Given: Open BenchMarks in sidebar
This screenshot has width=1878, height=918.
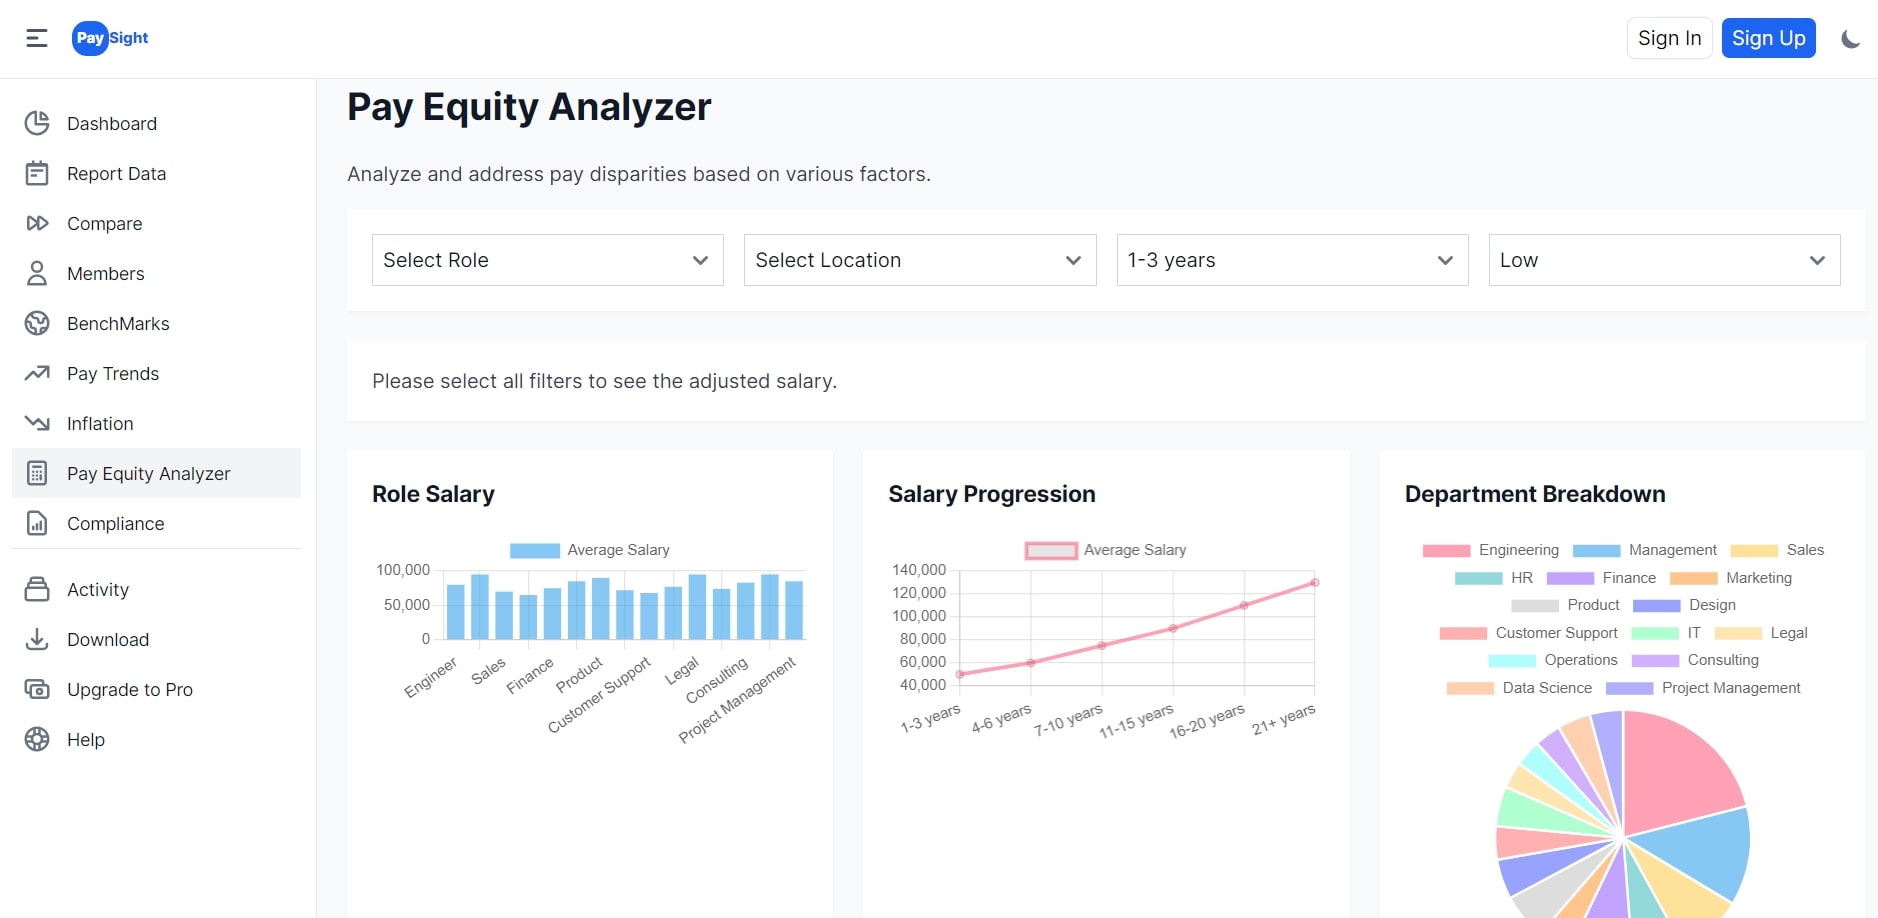Looking at the screenshot, I should click(x=156, y=323).
